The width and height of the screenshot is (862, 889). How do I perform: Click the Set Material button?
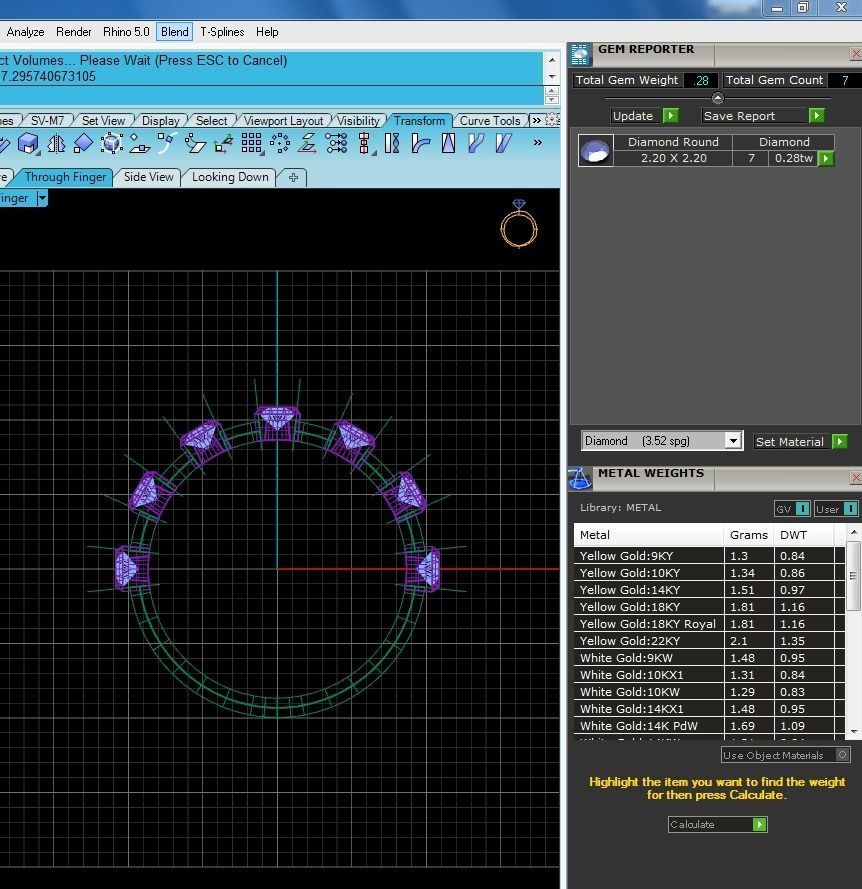click(x=801, y=441)
